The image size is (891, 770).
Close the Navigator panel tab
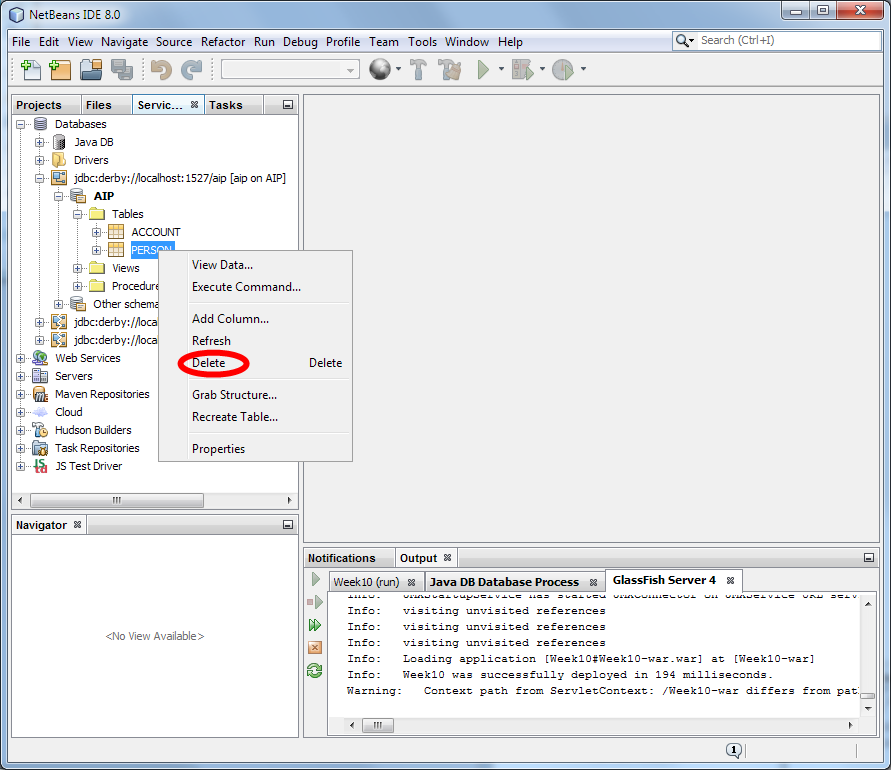click(x=77, y=525)
